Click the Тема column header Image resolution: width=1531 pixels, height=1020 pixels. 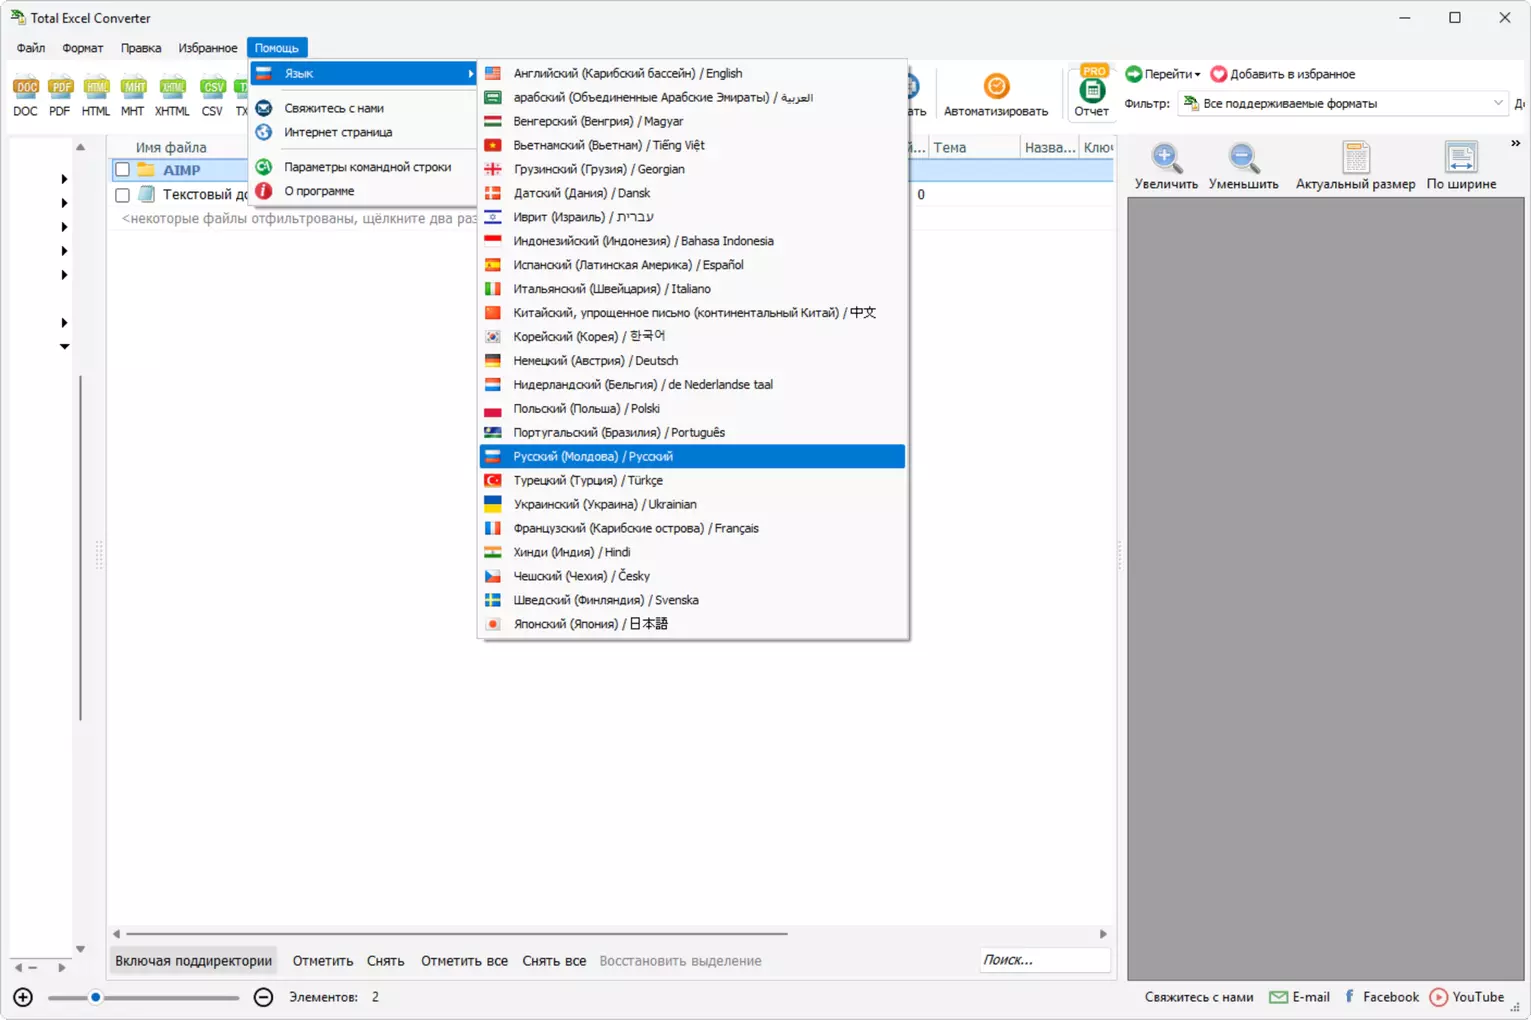coord(974,148)
